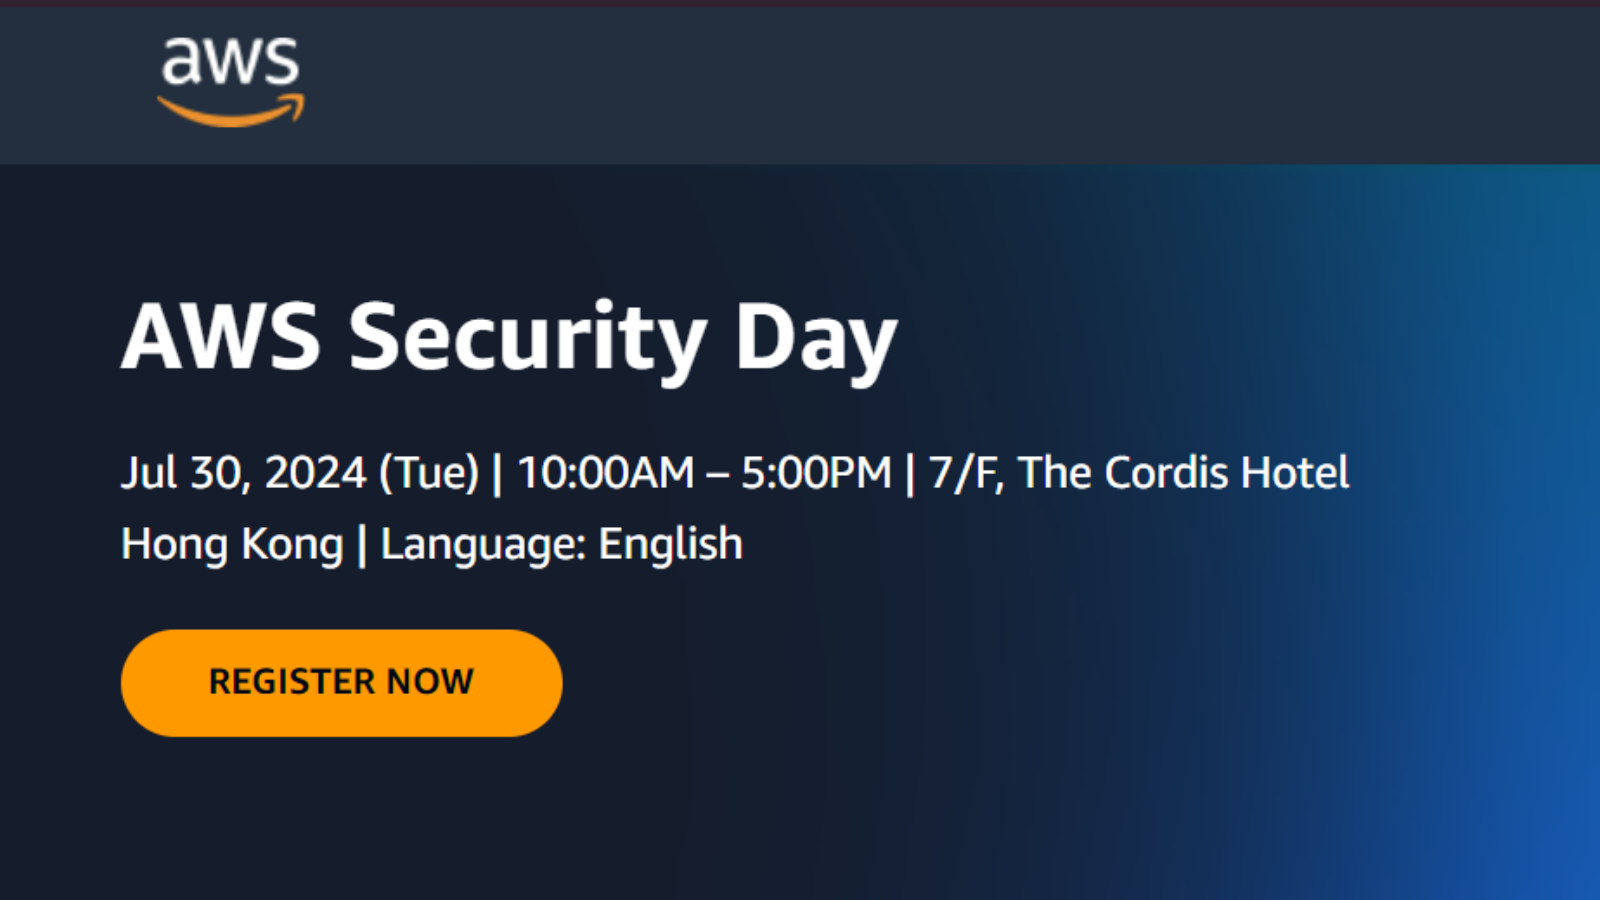1600x900 pixels.
Task: Select the AWS Security Day heading
Action: point(509,340)
